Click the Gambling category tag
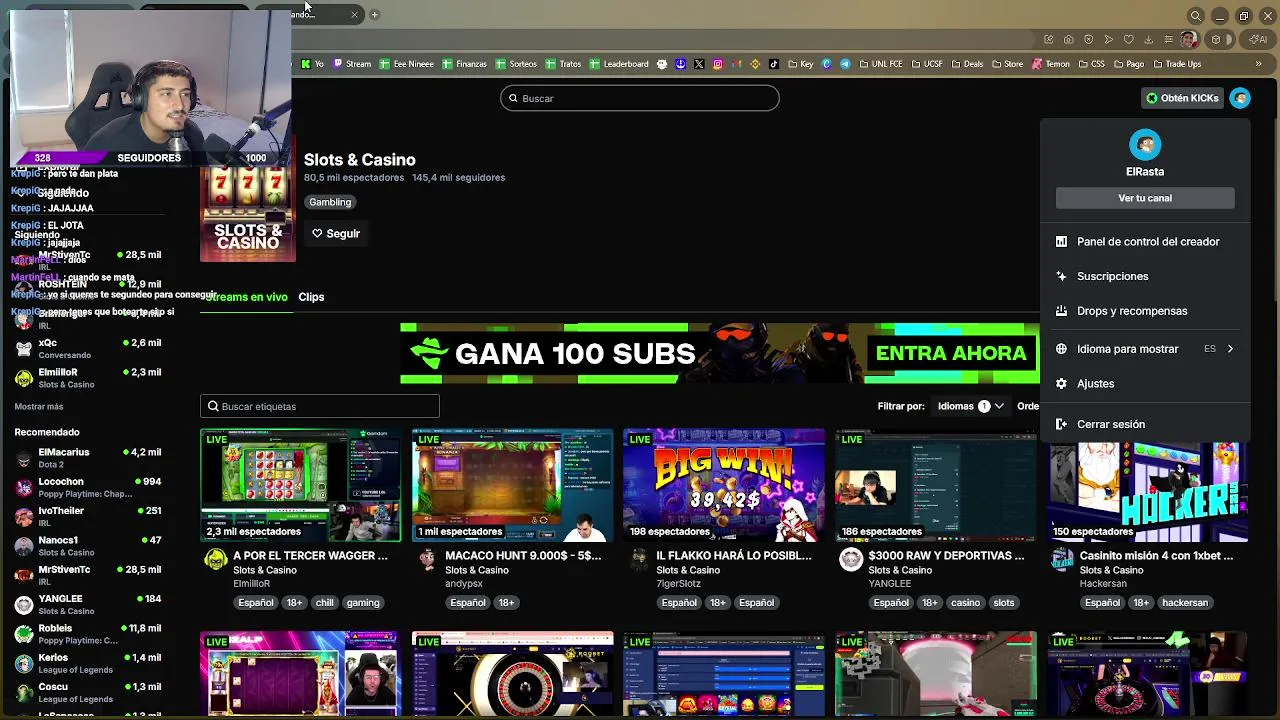The height and width of the screenshot is (720, 1280). point(330,202)
